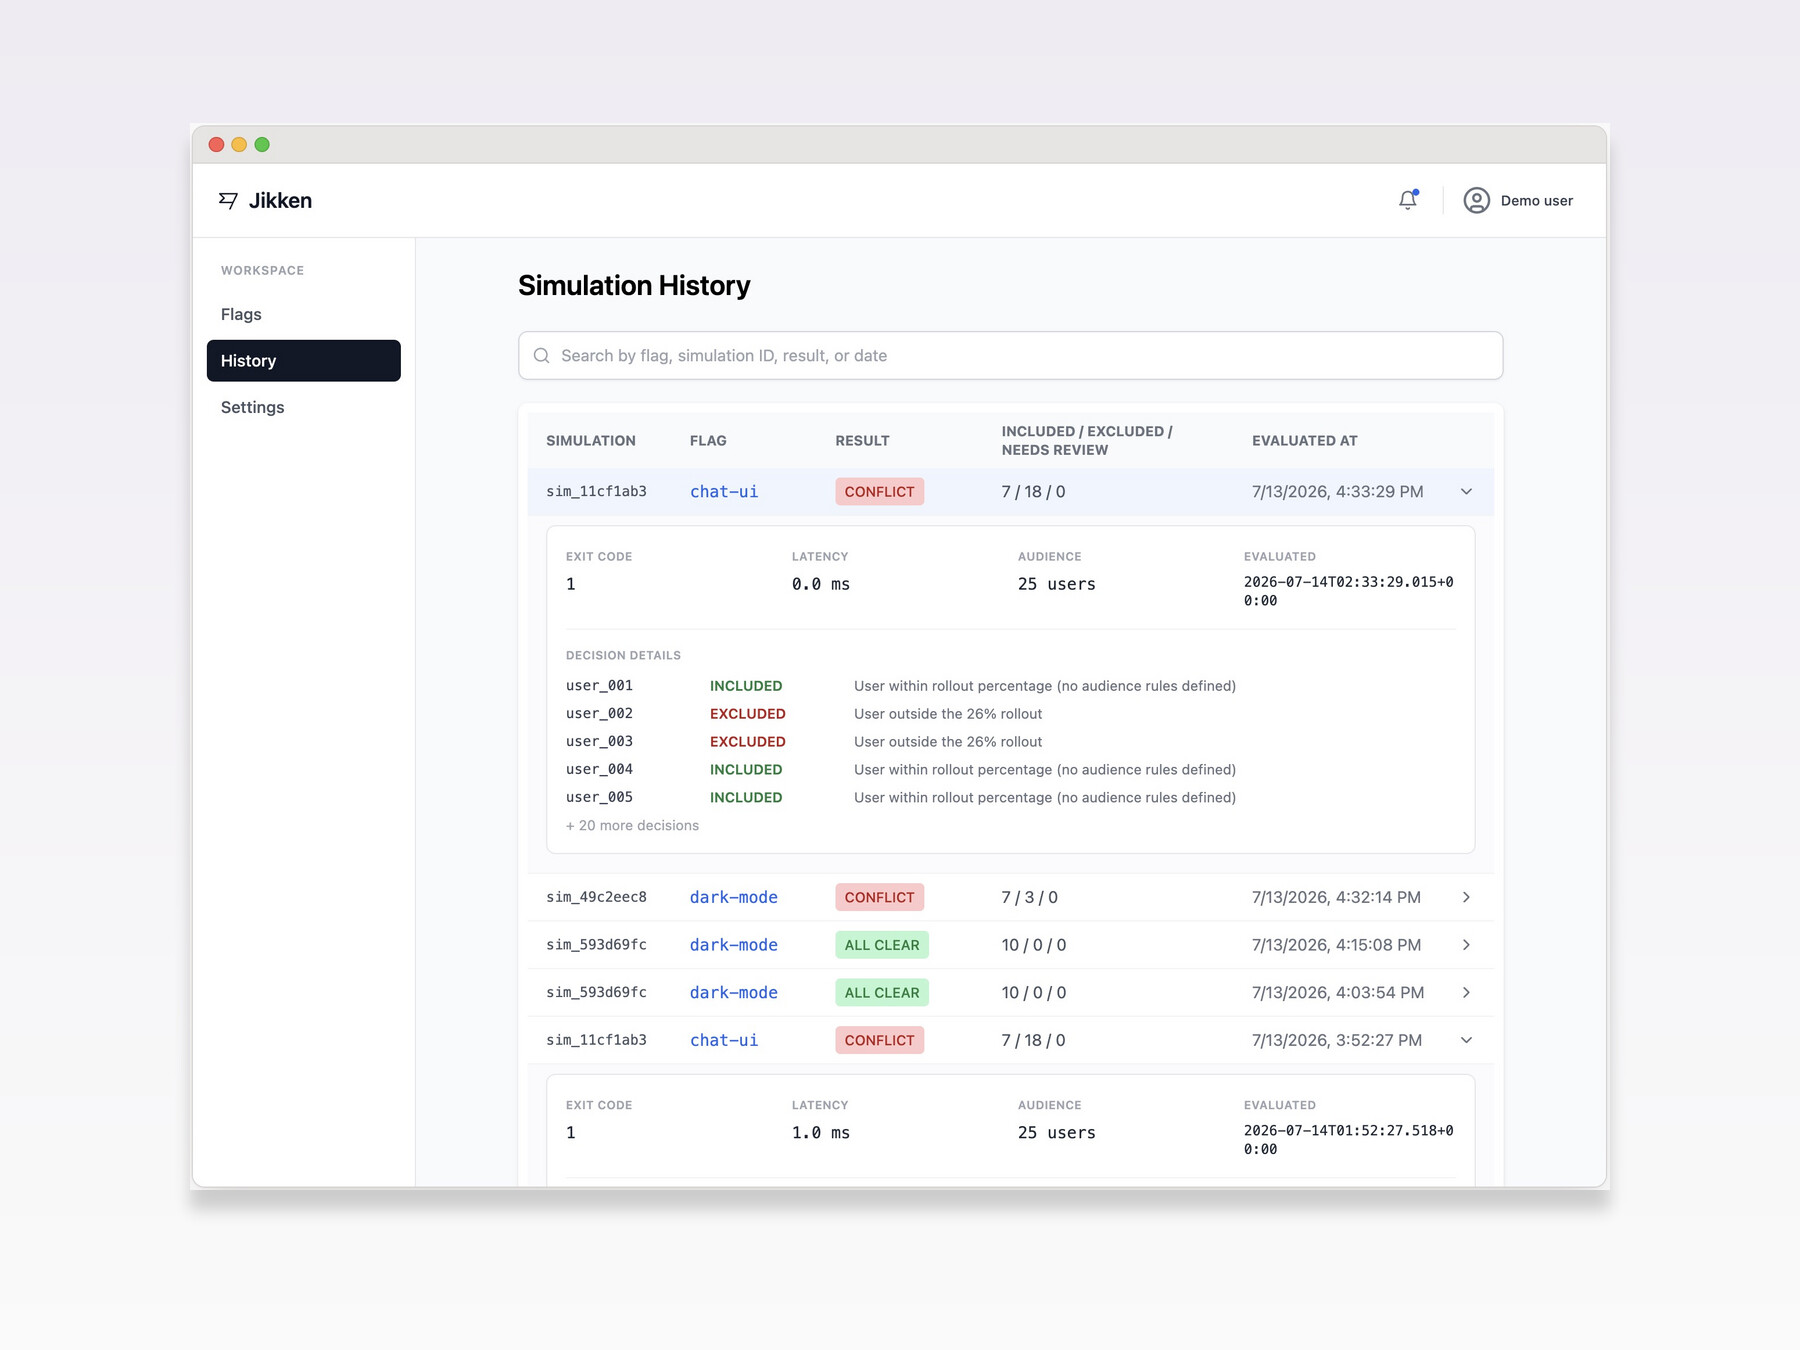The height and width of the screenshot is (1350, 1800).
Task: Expand the 4:03:54 PM dark-mode row
Action: pos(1466,992)
